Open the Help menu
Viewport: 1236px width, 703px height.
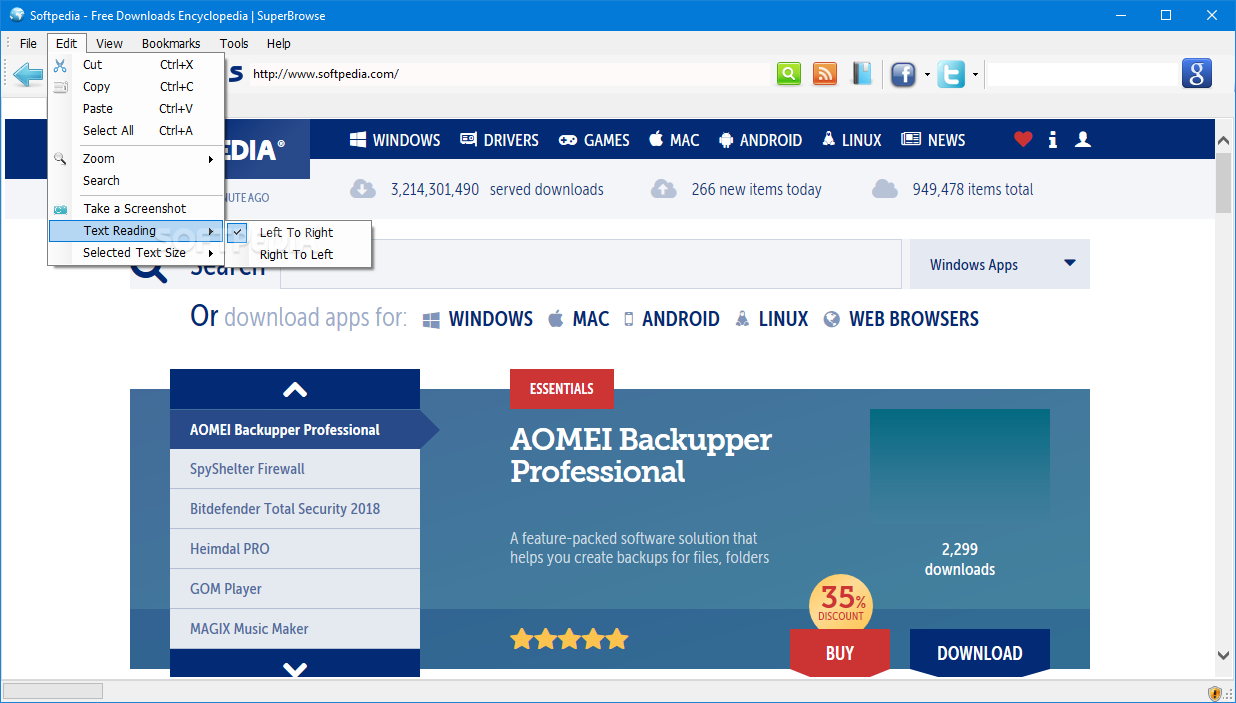click(x=279, y=43)
